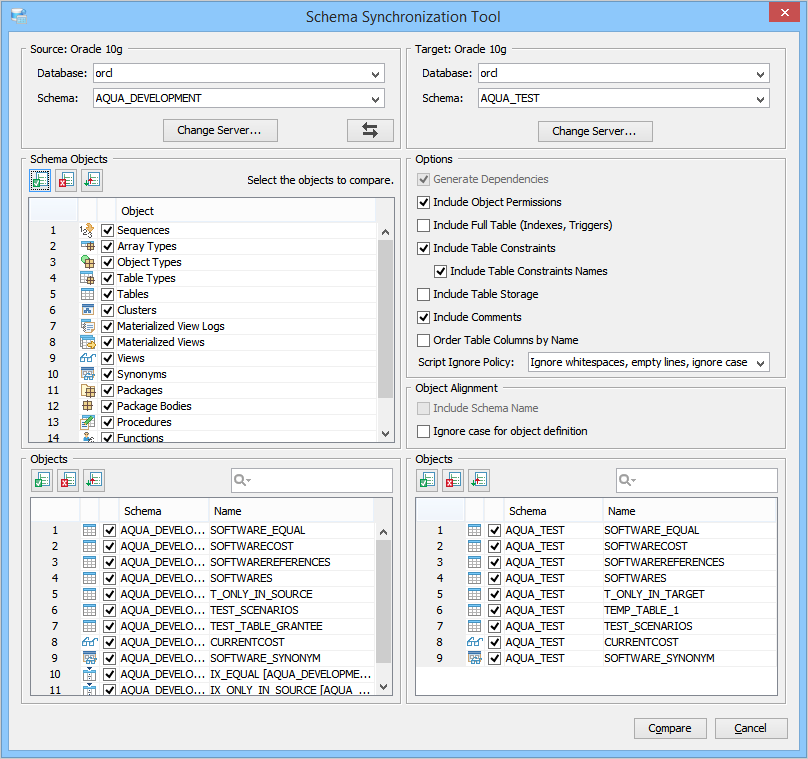This screenshot has width=808, height=759.
Task: Click the Cancel button
Action: tap(751, 728)
